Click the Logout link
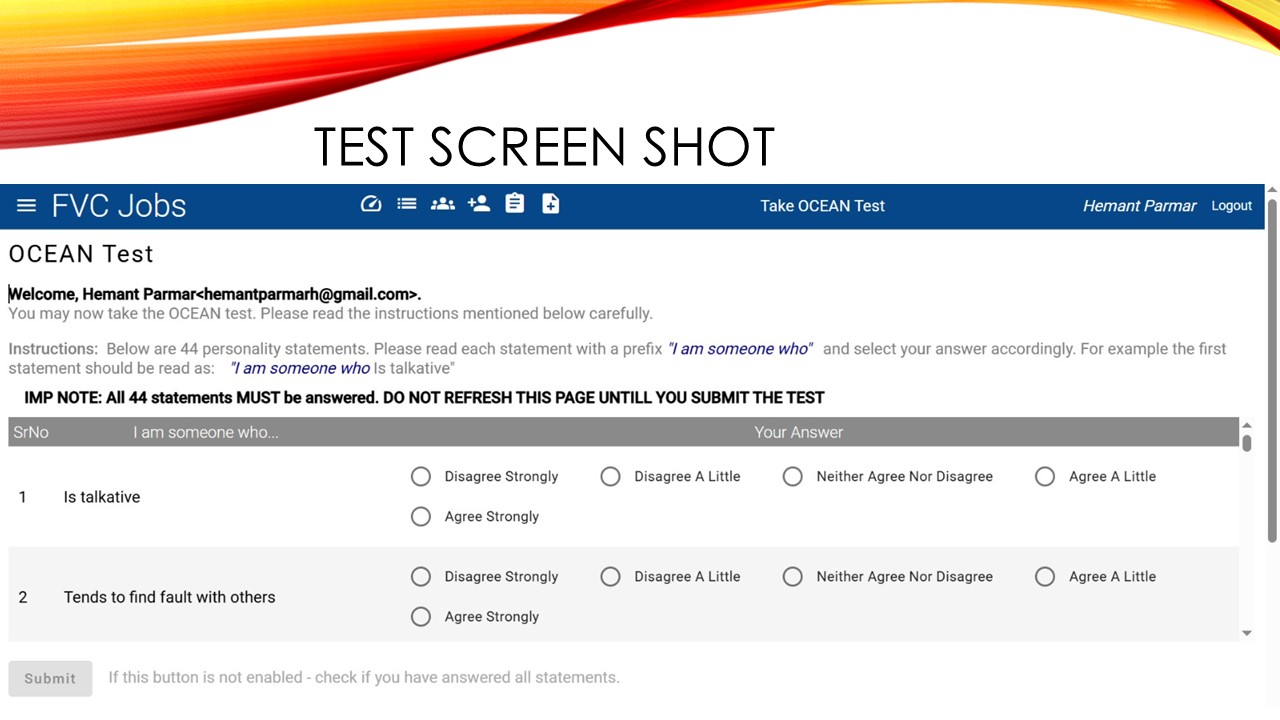Screen dimensions: 1280x720 [x=1232, y=206]
